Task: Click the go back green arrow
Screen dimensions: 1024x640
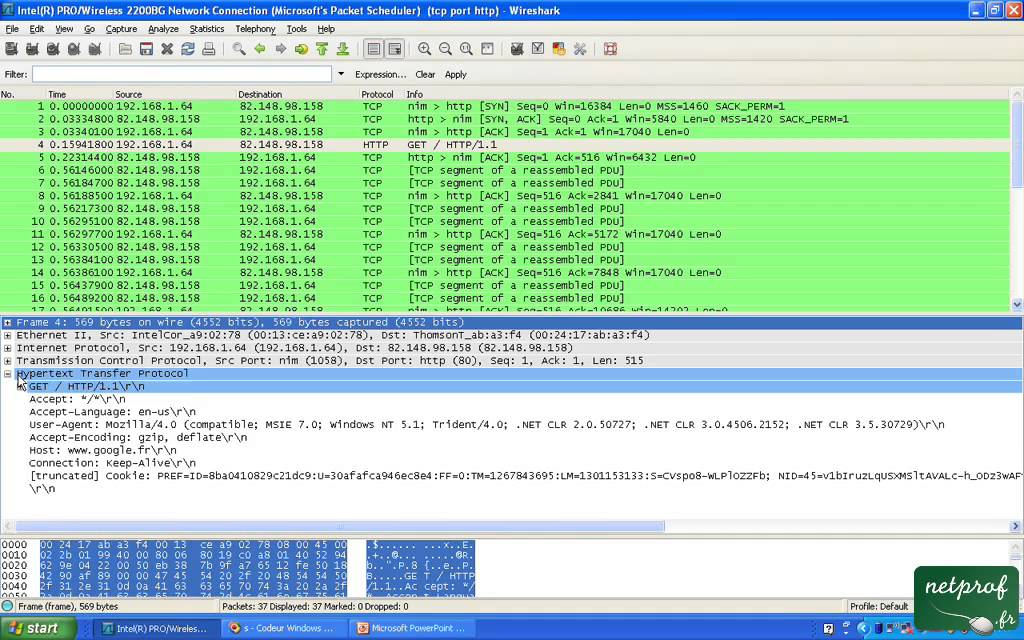Action: coord(260,49)
